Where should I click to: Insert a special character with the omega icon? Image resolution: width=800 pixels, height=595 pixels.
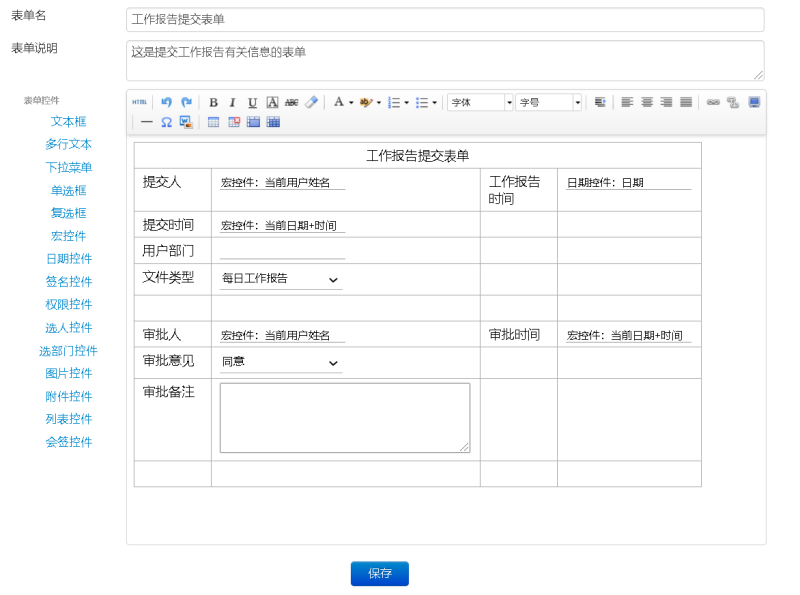(x=165, y=122)
